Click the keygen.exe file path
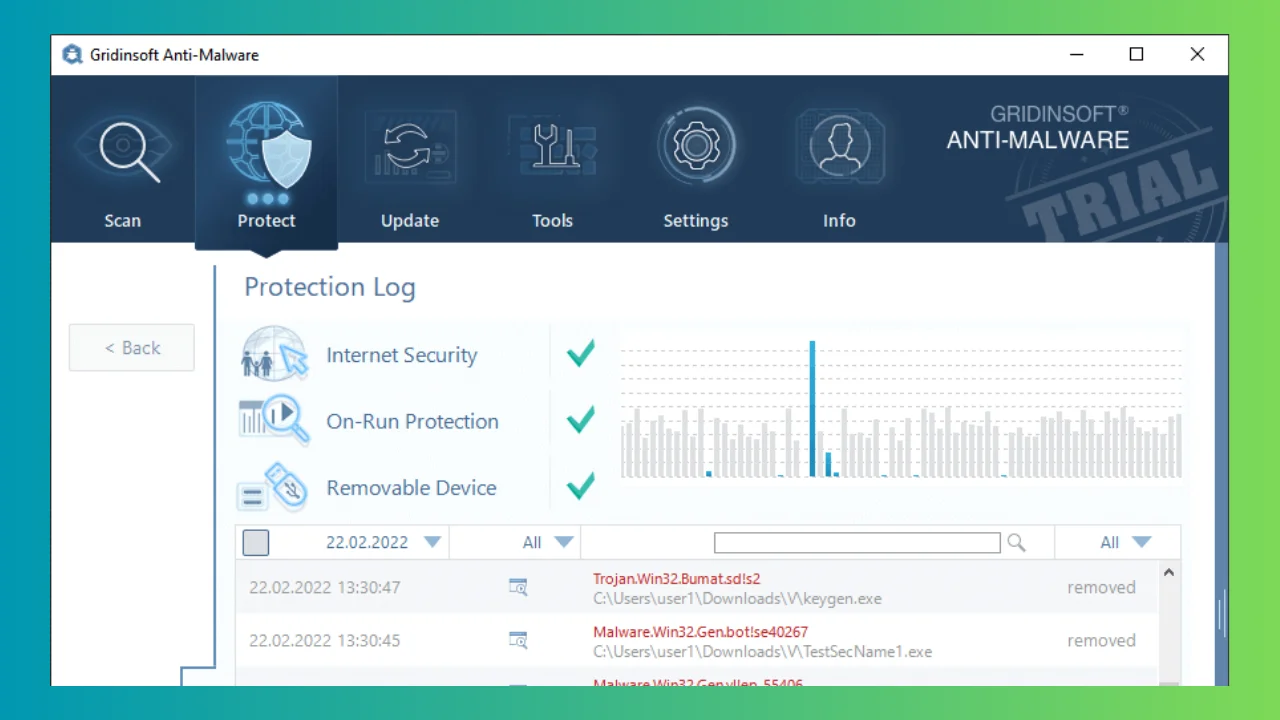The width and height of the screenshot is (1280, 720). [737, 599]
